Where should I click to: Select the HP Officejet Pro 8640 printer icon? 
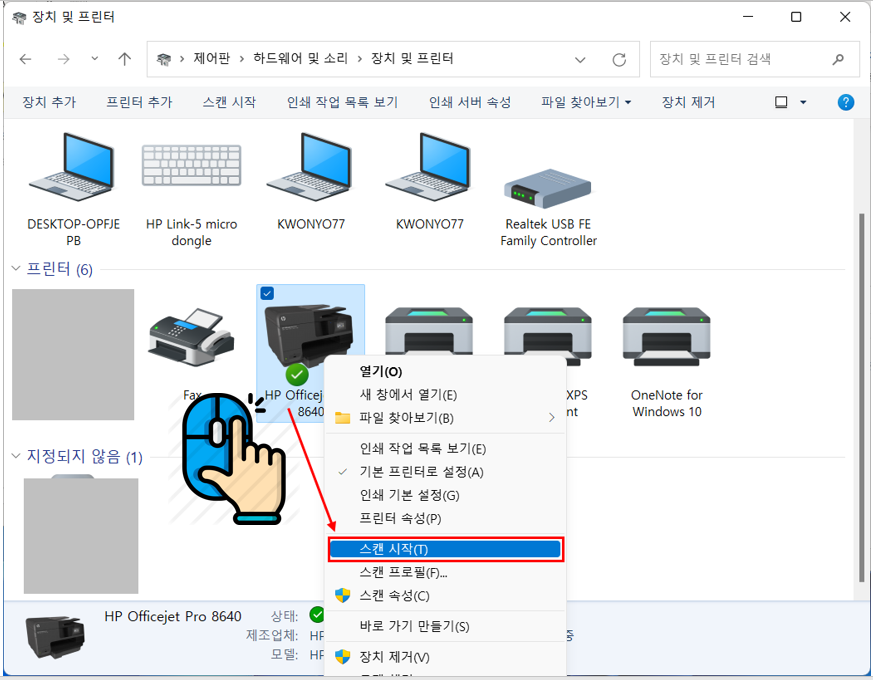309,336
